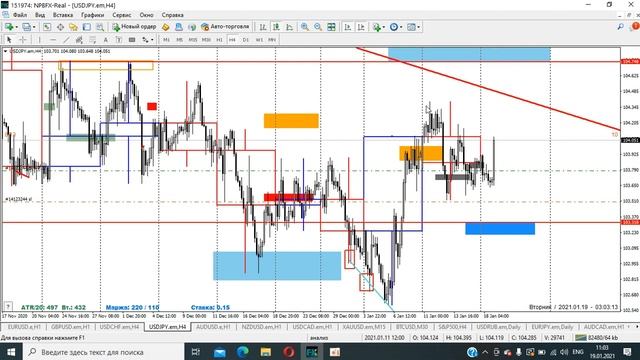
Task: Switch to the USDRUB.em,Daily chart tab
Action: click(498, 327)
